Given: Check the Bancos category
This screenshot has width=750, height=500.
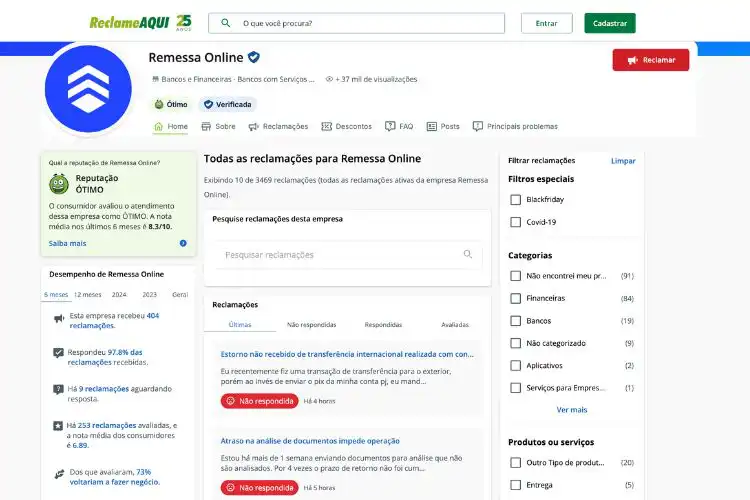Looking at the screenshot, I should pyautogui.click(x=516, y=321).
